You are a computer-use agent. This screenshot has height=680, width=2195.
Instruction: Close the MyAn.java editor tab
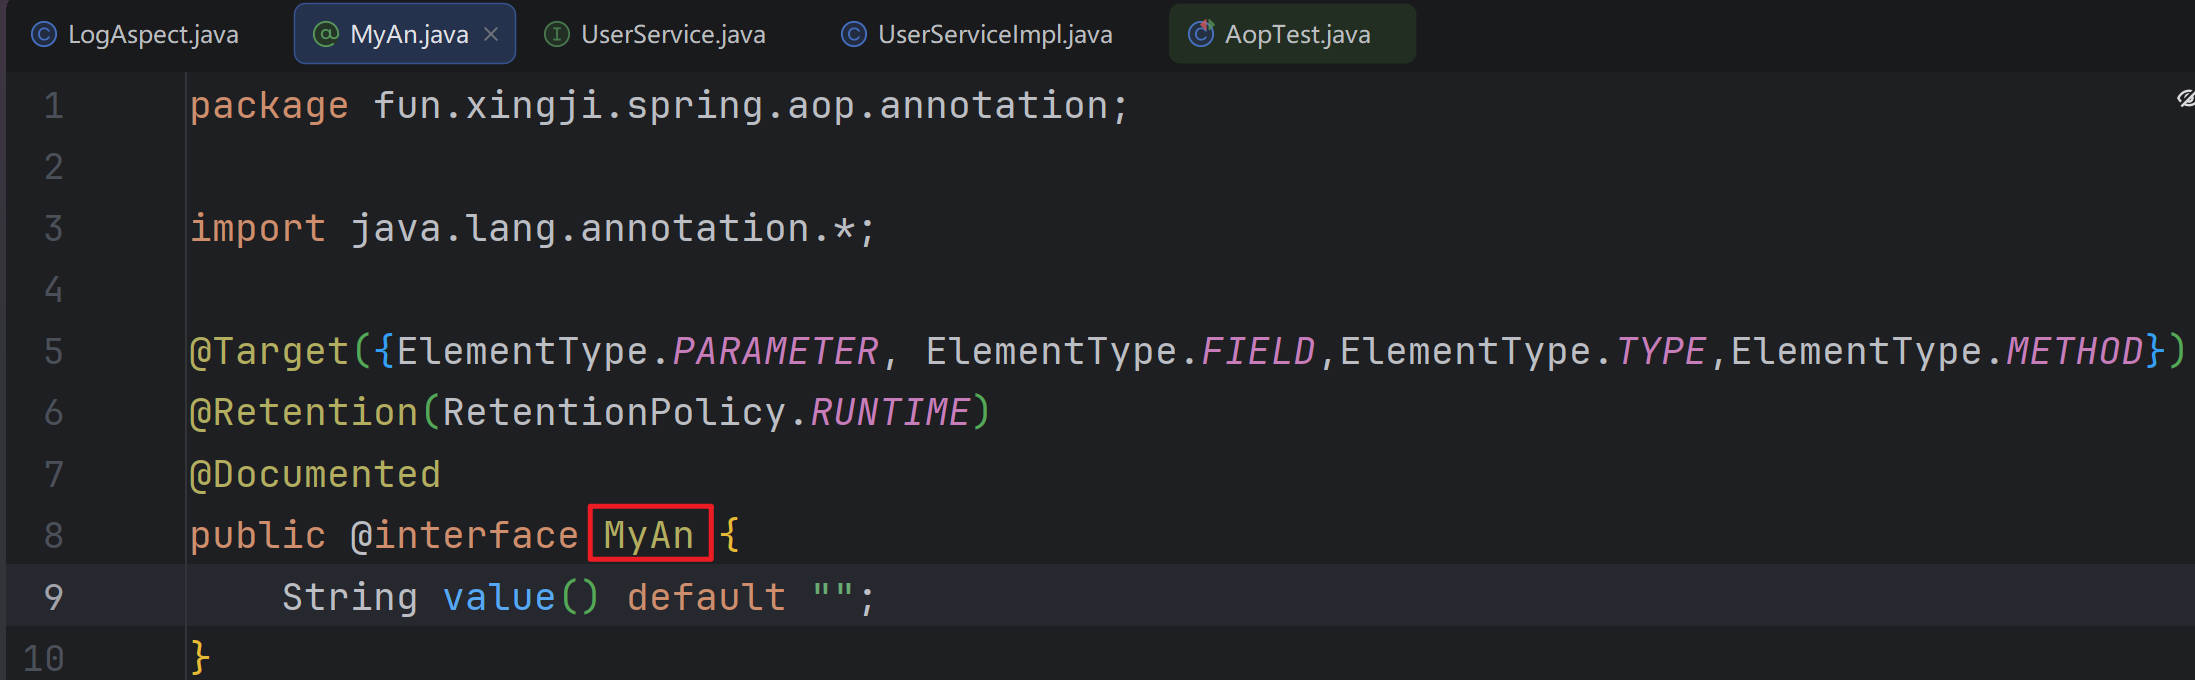click(x=491, y=34)
